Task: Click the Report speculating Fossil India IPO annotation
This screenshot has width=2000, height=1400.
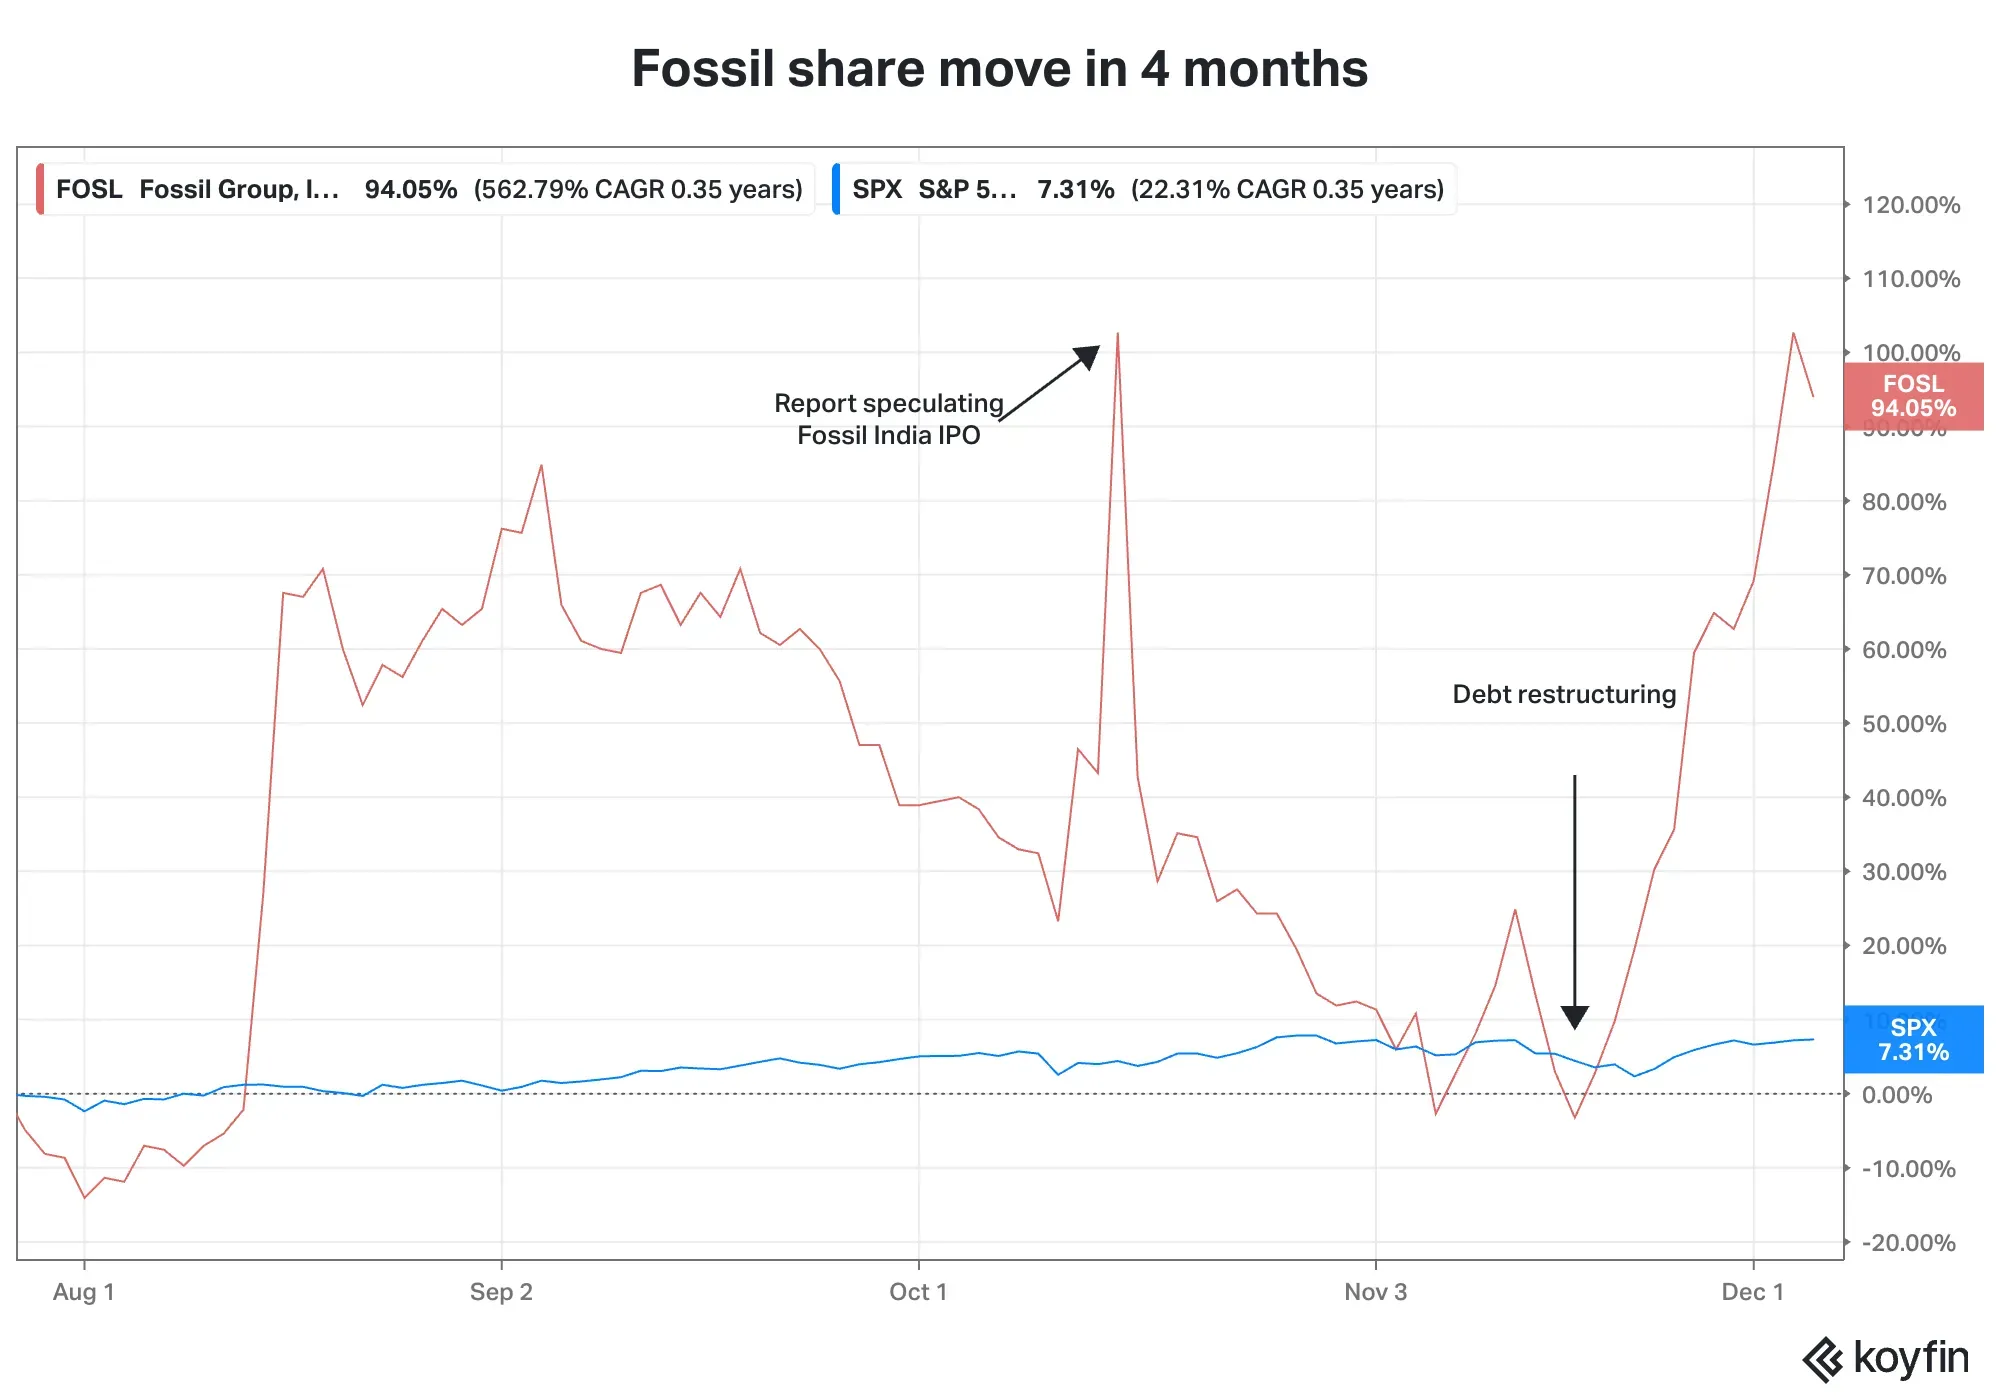Action: coord(888,419)
